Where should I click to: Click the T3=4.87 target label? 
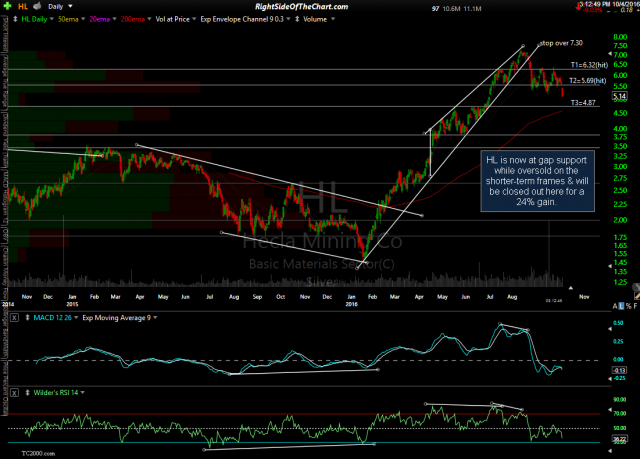coord(583,103)
